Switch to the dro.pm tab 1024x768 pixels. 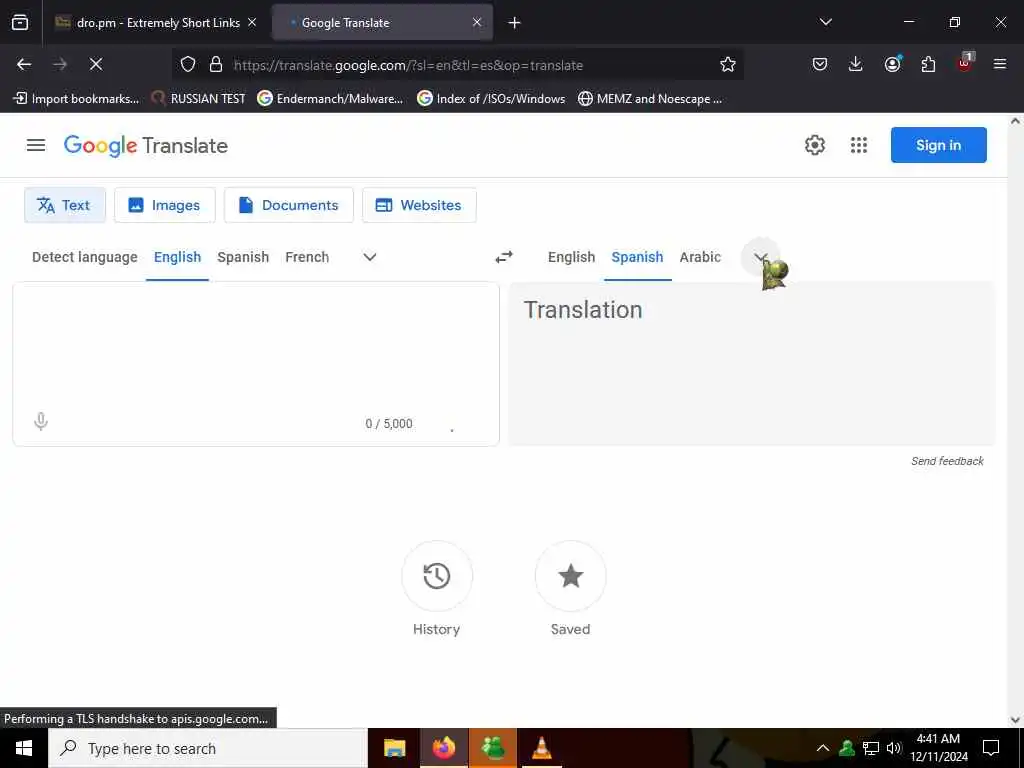pos(157,23)
